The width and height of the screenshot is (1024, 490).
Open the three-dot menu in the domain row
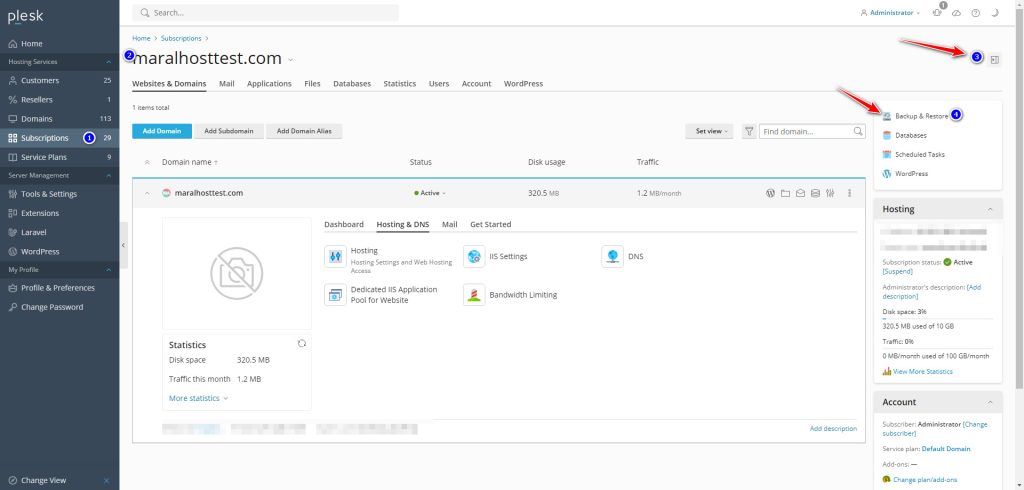(849, 193)
